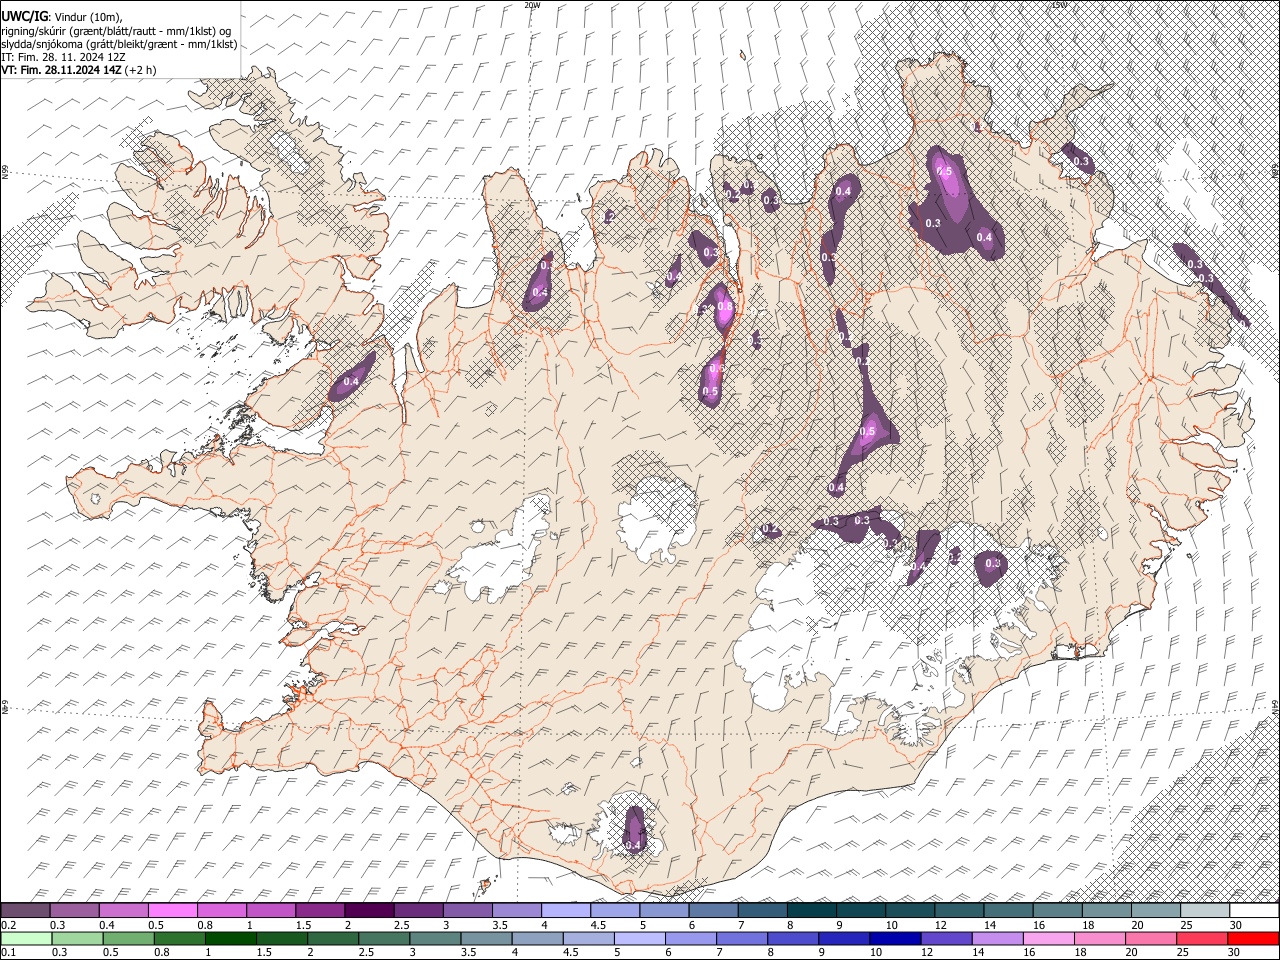This screenshot has width=1280, height=960.
Task: Click the rain scale swatch starting at 8
Action: (793, 939)
